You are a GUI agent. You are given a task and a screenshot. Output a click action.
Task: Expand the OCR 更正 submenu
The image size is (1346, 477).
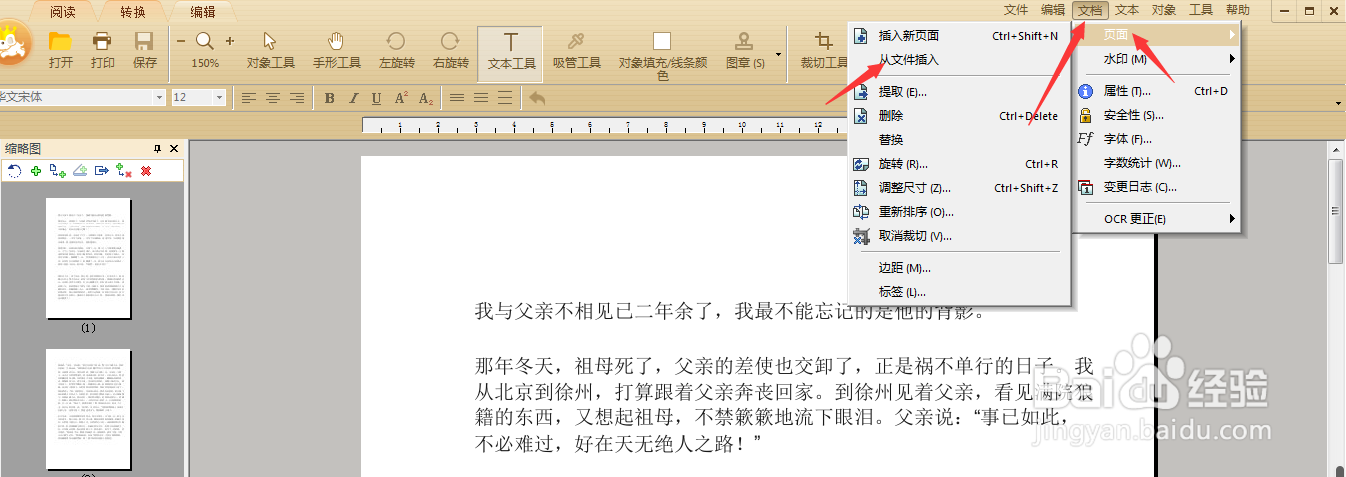(x=1157, y=218)
